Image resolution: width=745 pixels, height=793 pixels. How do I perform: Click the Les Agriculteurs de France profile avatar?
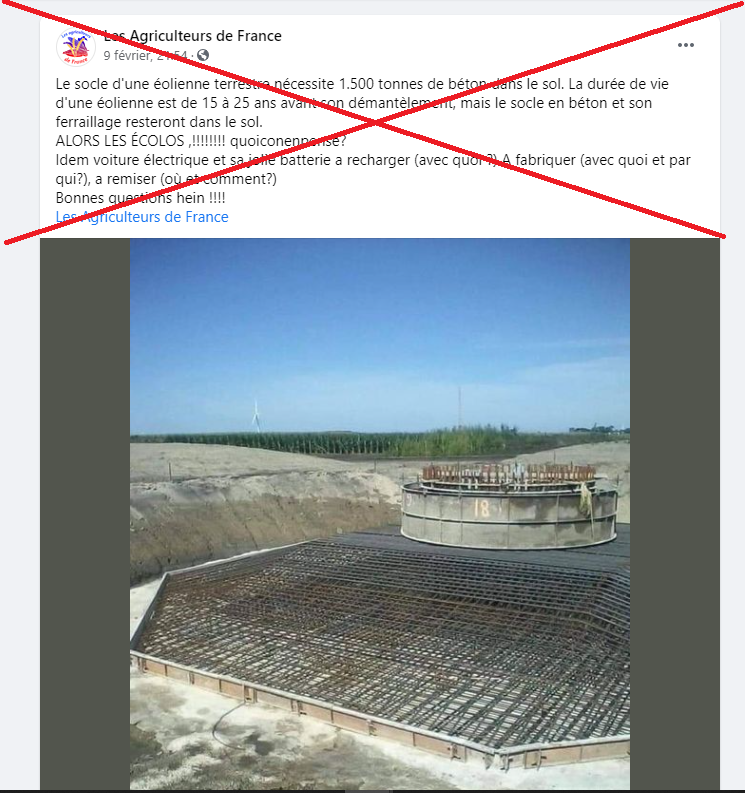point(75,47)
